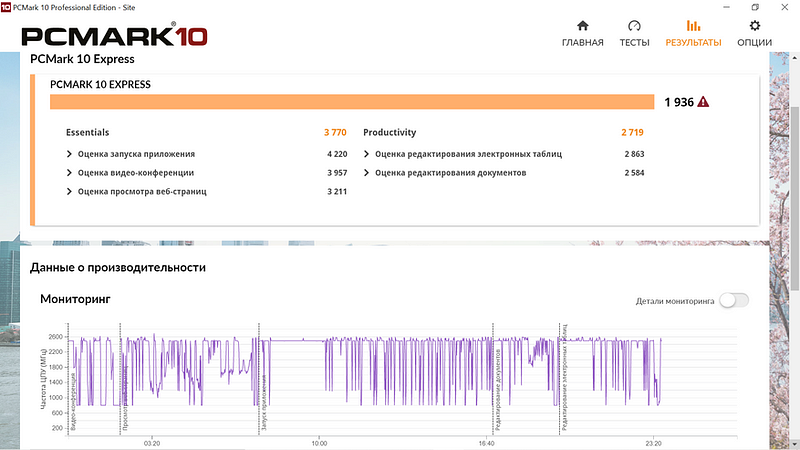Click the Запуск приложения marker on chart

(x=264, y=403)
